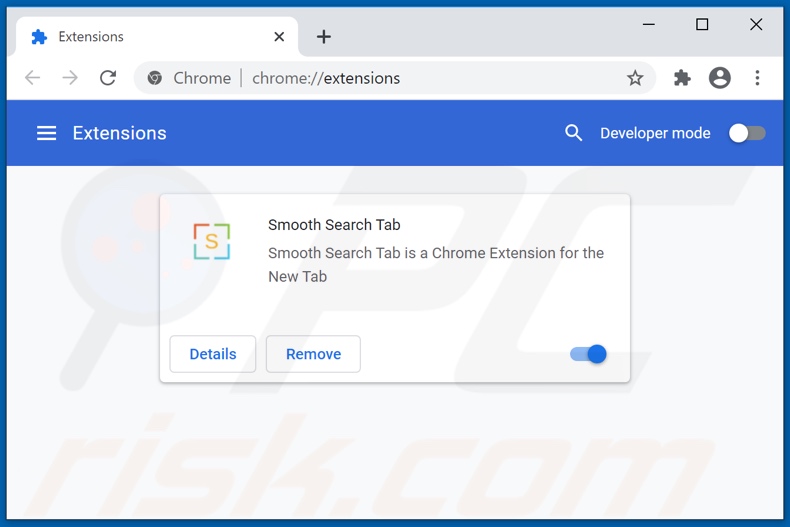This screenshot has height=527, width=790.
Task: Open the Extensions puzzle-piece toolbar icon
Action: point(682,78)
